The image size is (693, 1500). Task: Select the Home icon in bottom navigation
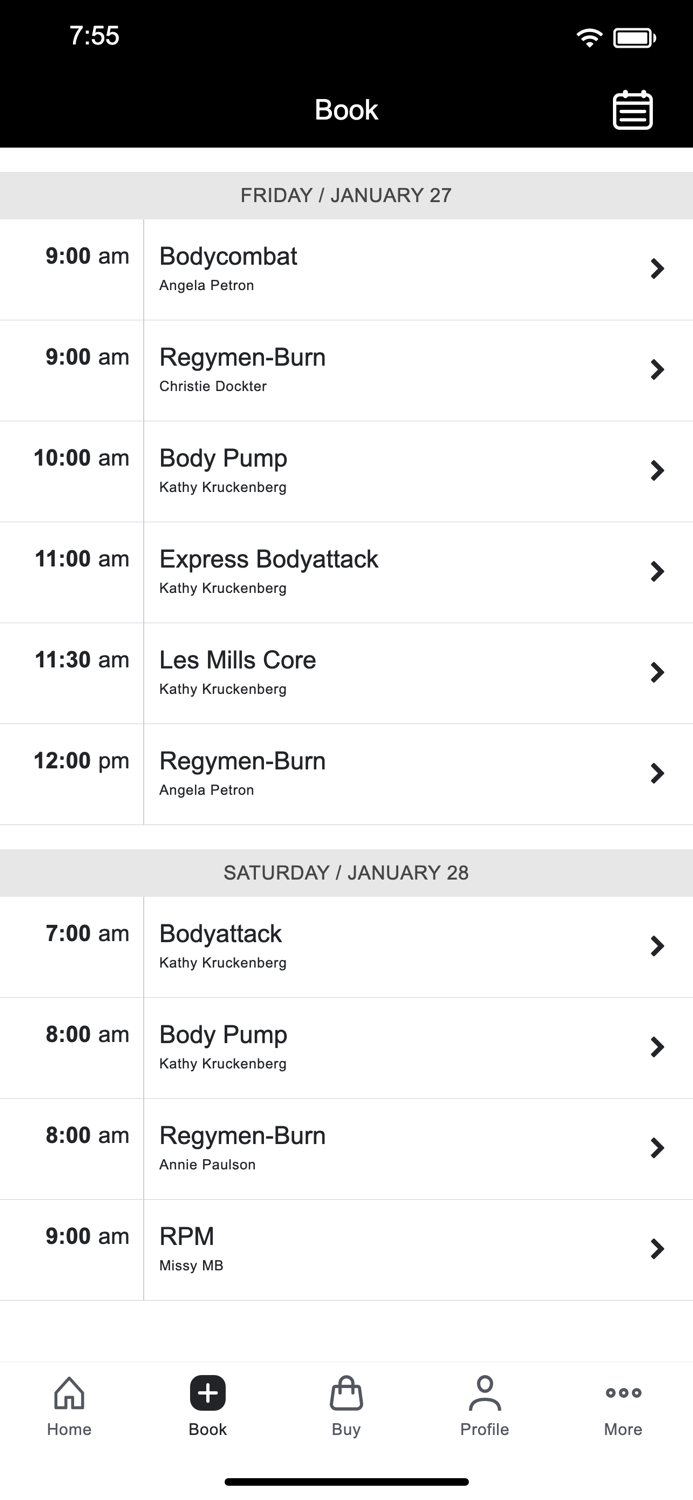click(x=68, y=1403)
